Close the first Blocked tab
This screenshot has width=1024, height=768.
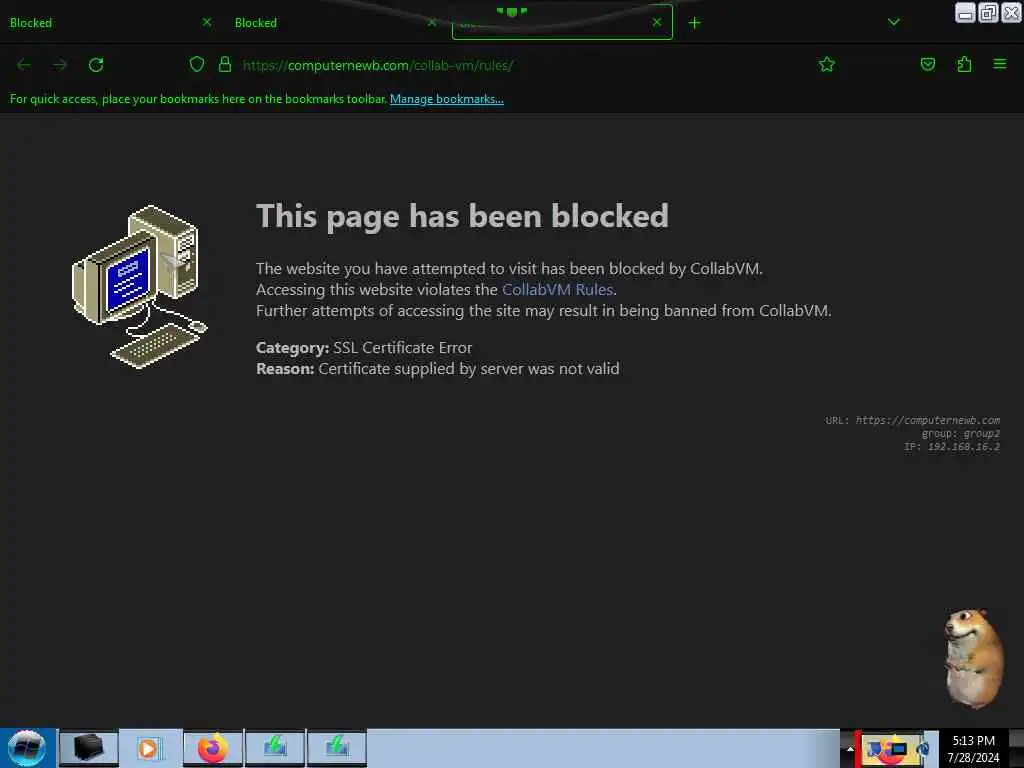[207, 22]
